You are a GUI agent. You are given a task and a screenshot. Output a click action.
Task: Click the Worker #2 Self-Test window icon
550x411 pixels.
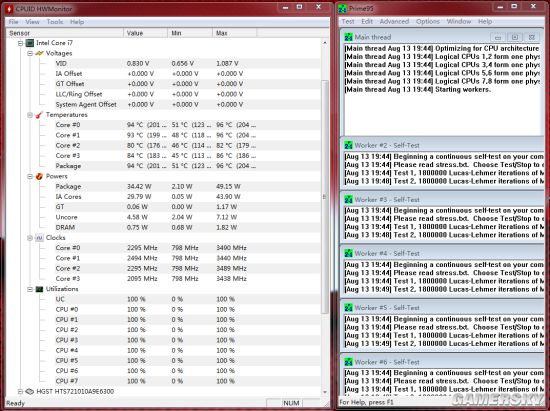(348, 145)
